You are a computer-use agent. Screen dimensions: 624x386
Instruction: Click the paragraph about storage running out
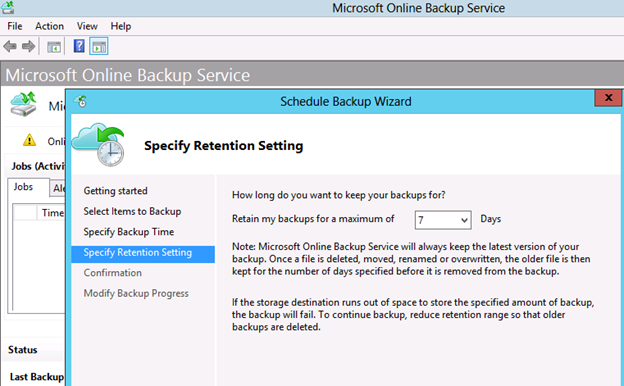click(x=413, y=314)
